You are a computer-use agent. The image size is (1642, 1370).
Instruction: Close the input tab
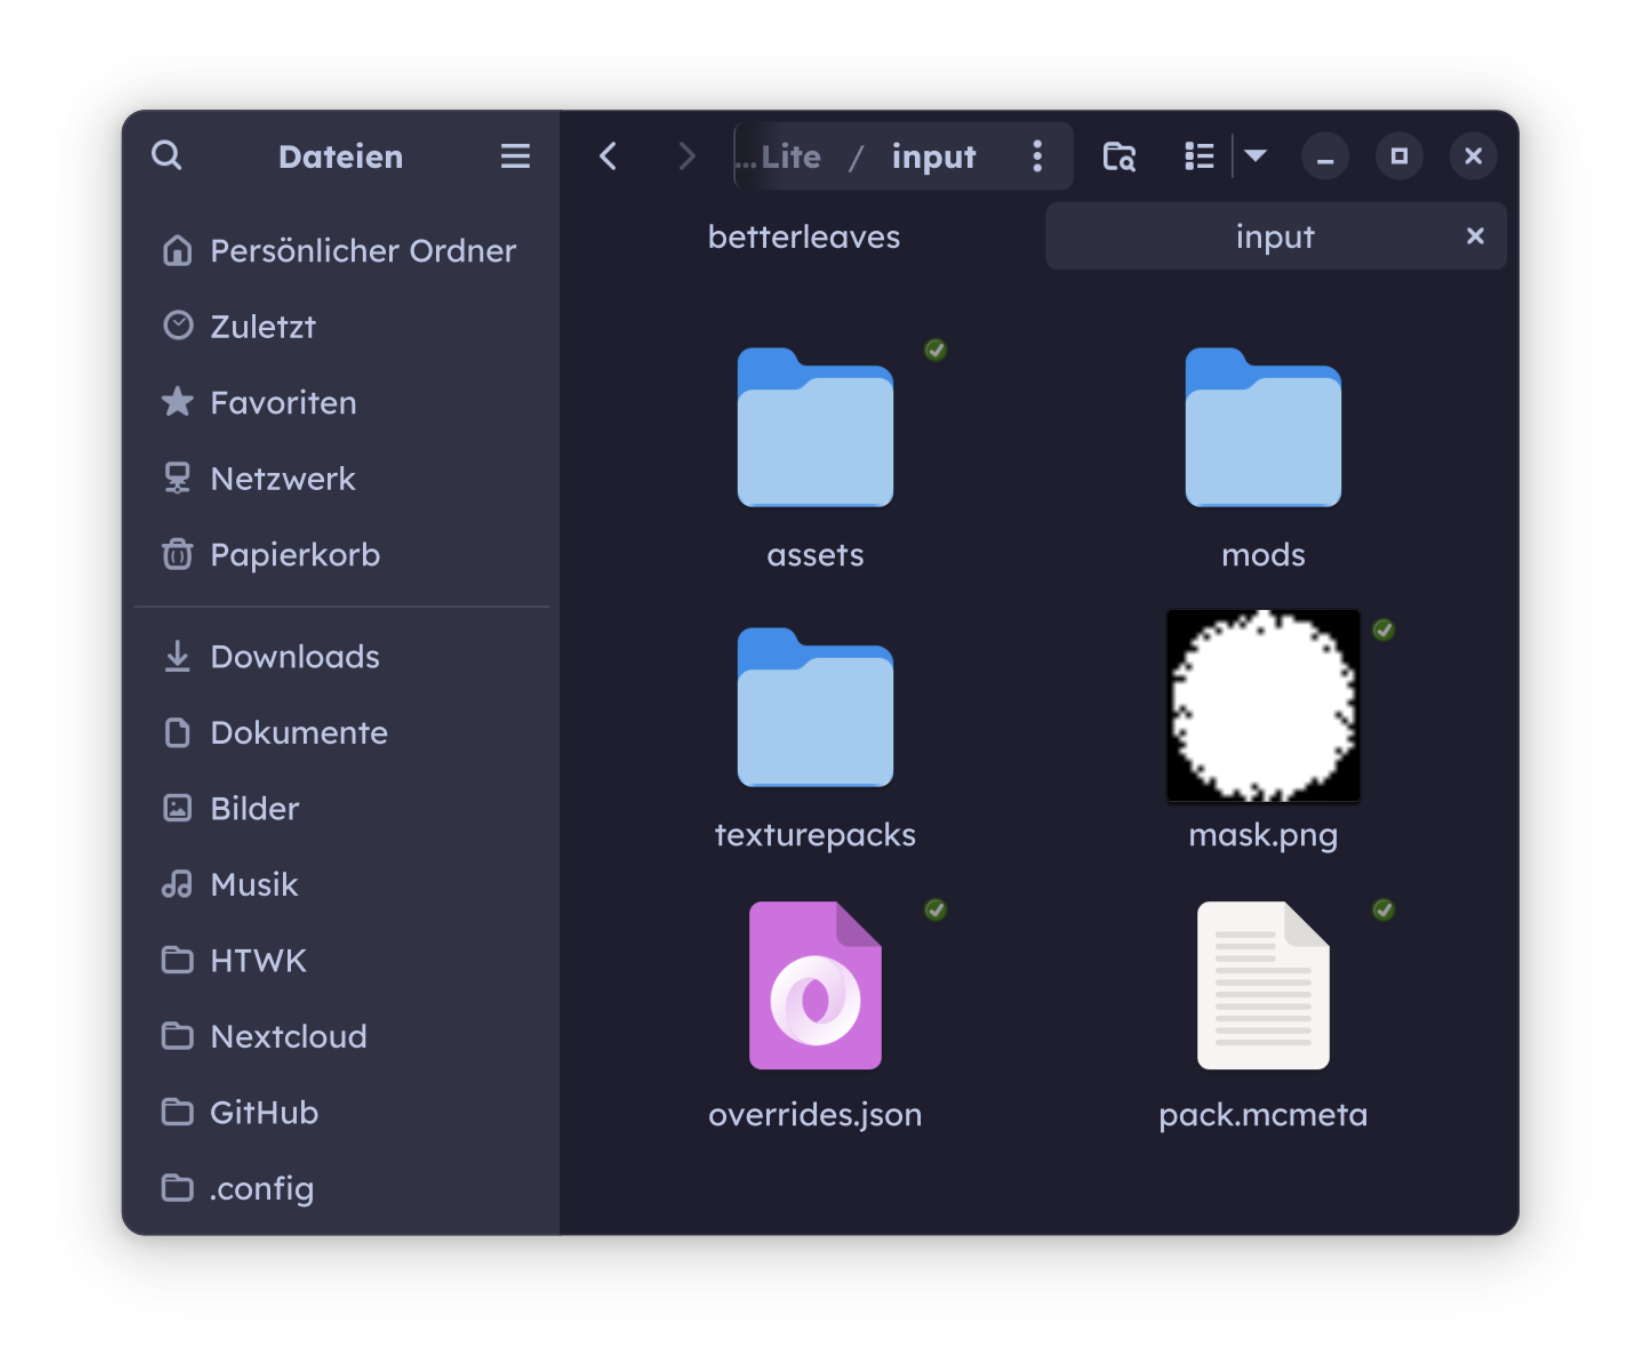coord(1474,237)
